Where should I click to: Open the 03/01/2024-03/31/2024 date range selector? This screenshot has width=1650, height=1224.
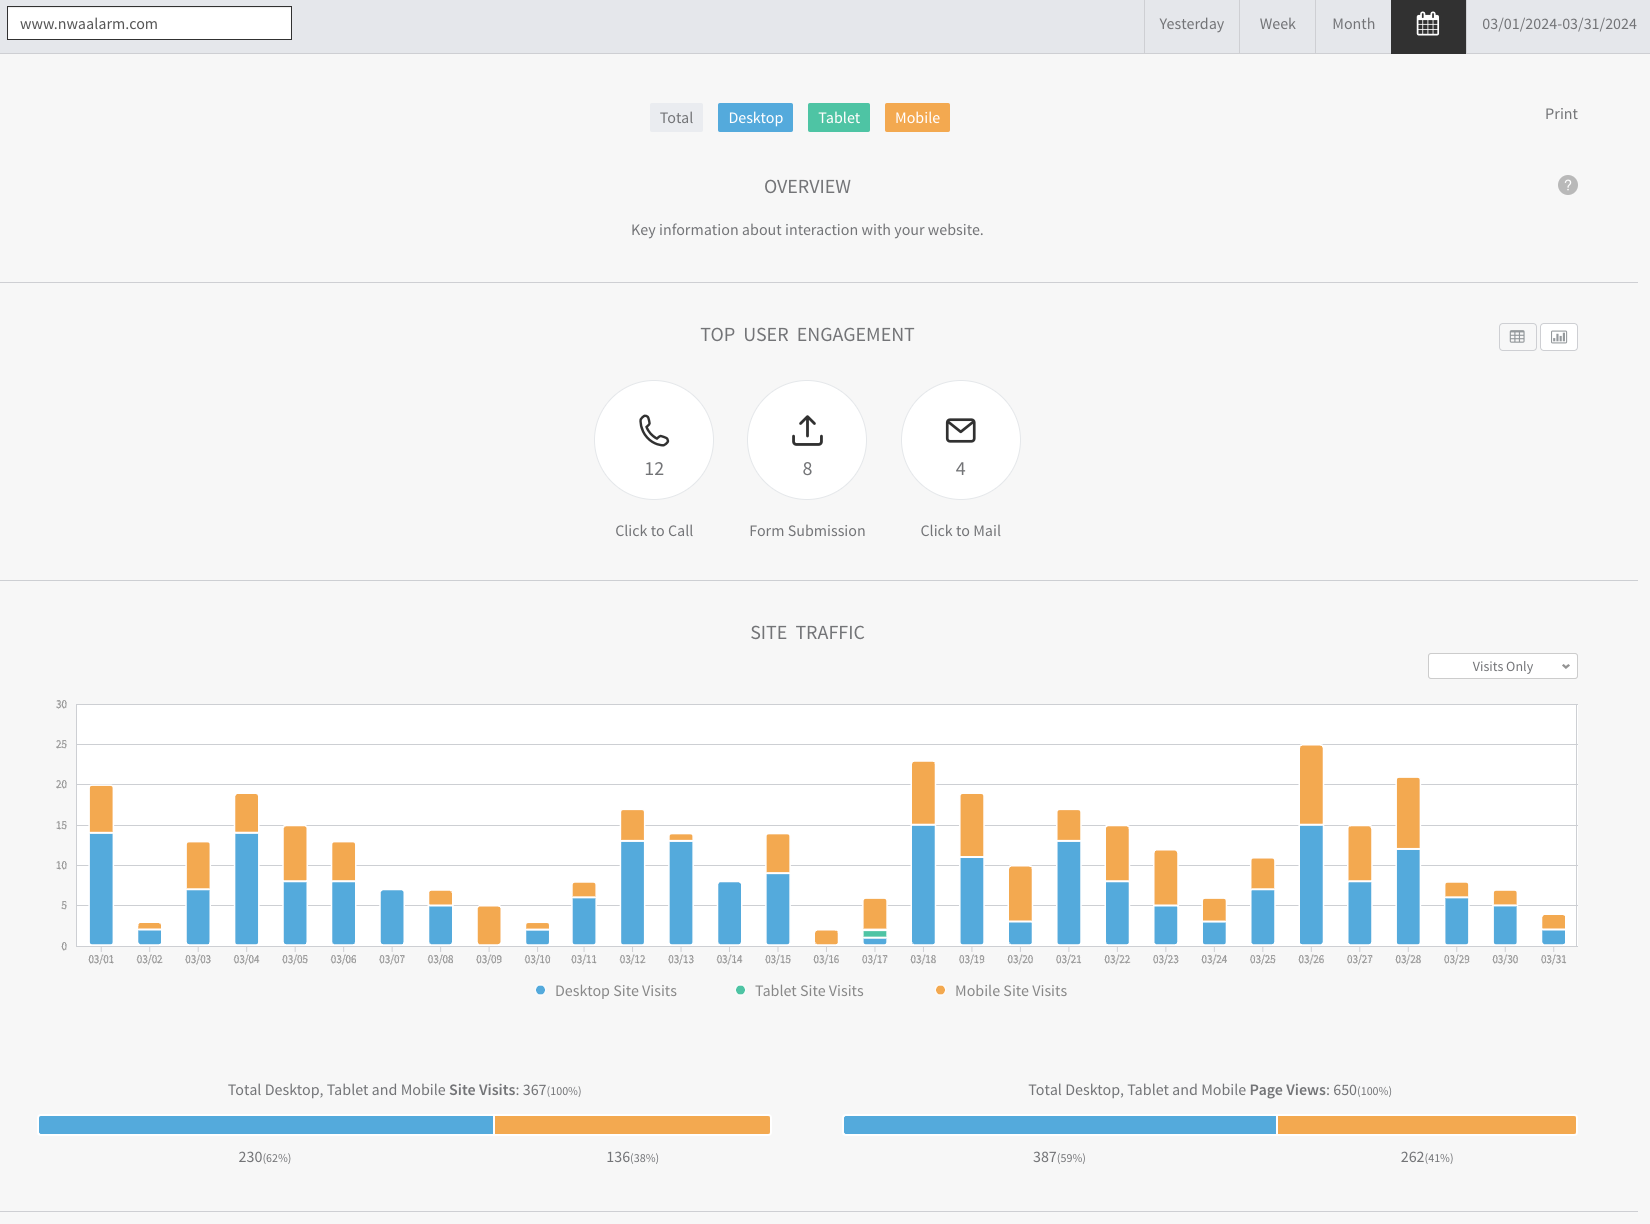click(x=1558, y=25)
